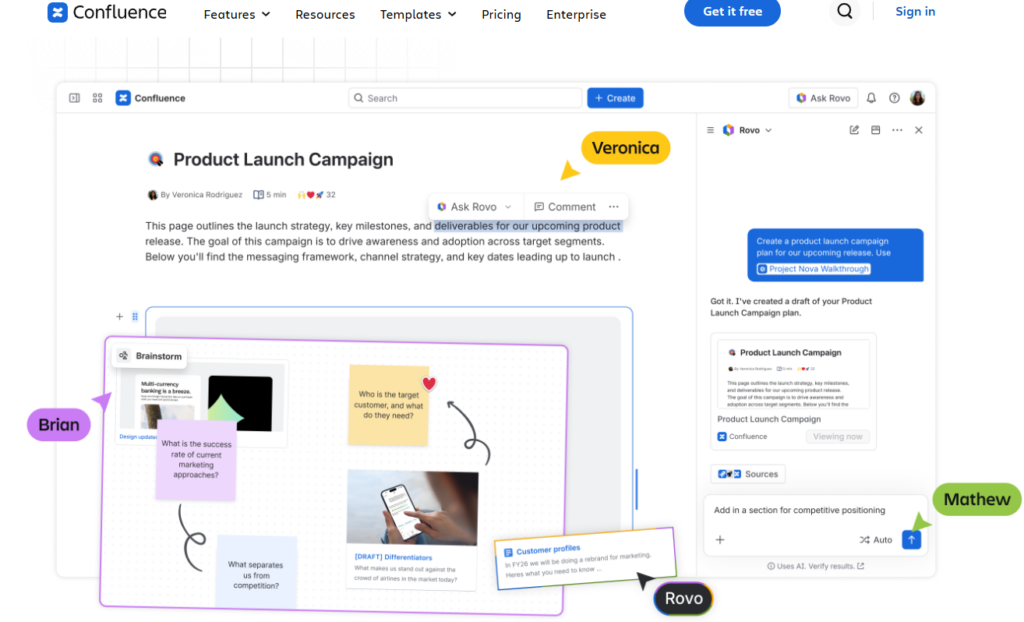This screenshot has width=1024, height=622.
Task: Open the Product Launch Campaign preview thumbnail
Action: pos(793,374)
